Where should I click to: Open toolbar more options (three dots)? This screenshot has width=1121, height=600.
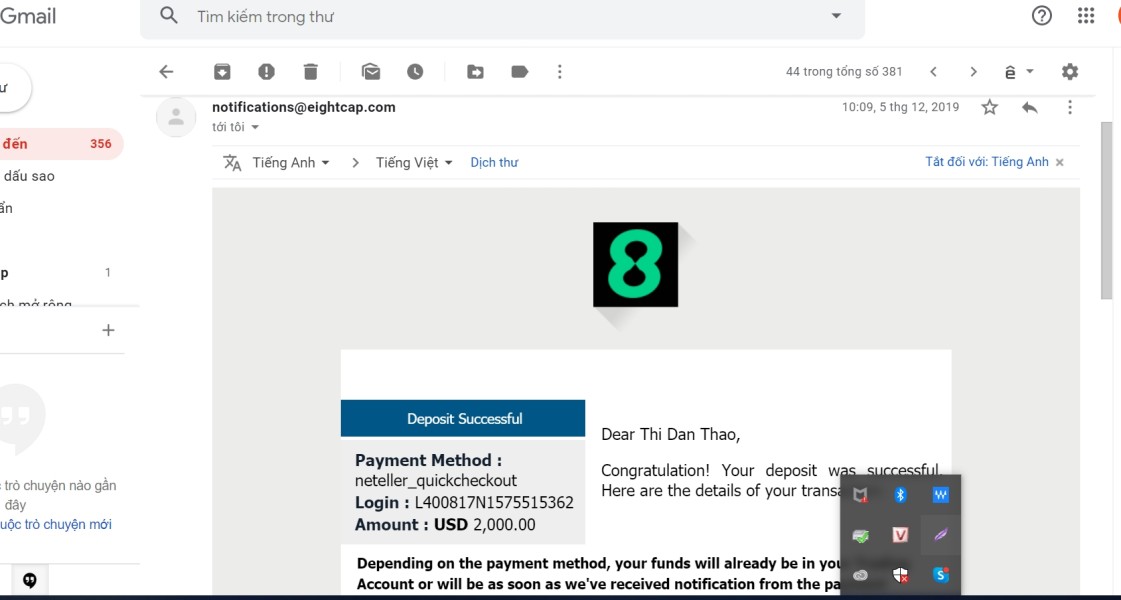[560, 72]
